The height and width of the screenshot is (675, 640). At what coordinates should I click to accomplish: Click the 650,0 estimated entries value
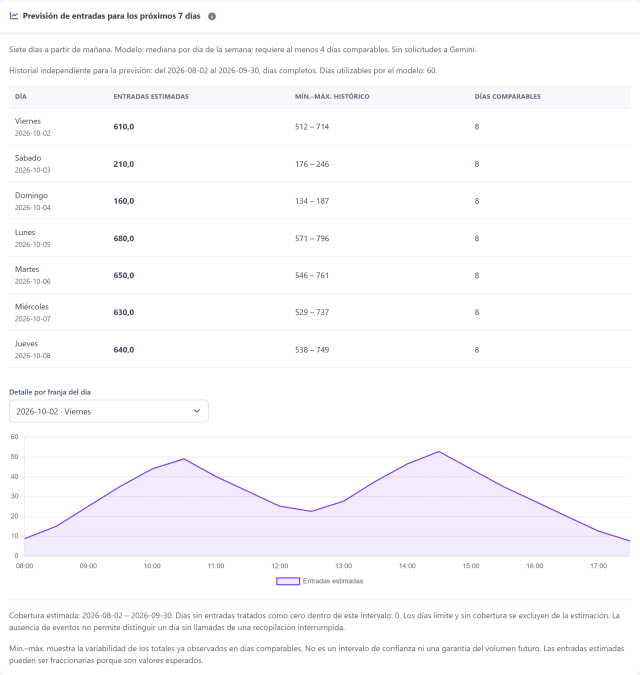point(124,276)
